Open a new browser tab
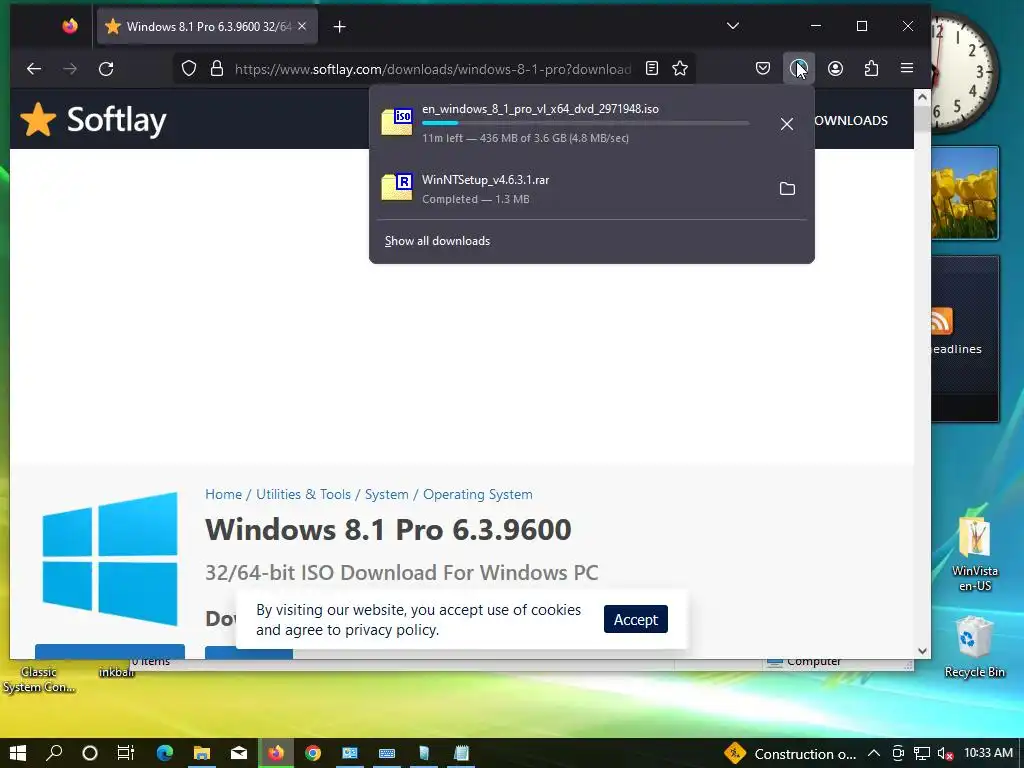The image size is (1024, 768). coord(340,27)
